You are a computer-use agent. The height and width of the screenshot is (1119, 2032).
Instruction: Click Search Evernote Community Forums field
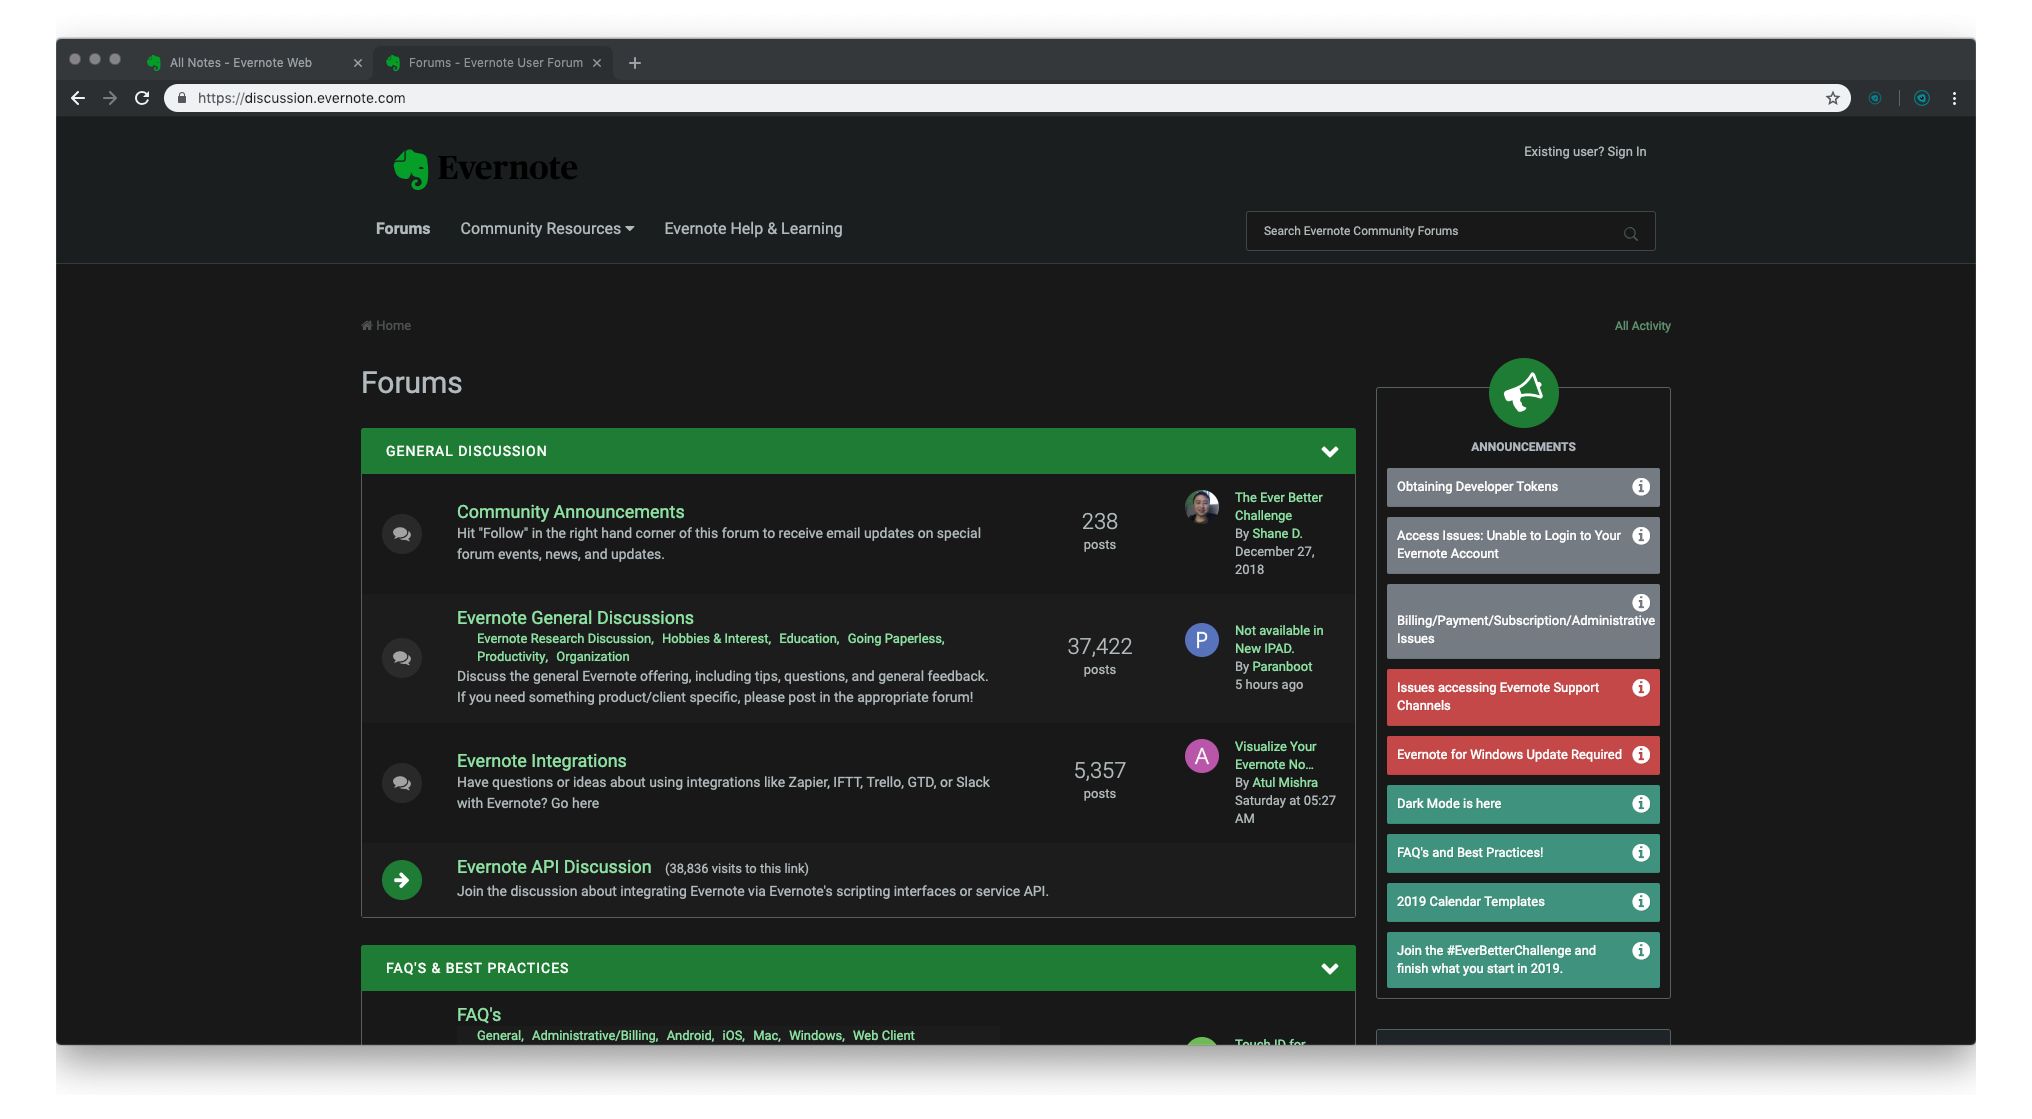(x=1450, y=231)
